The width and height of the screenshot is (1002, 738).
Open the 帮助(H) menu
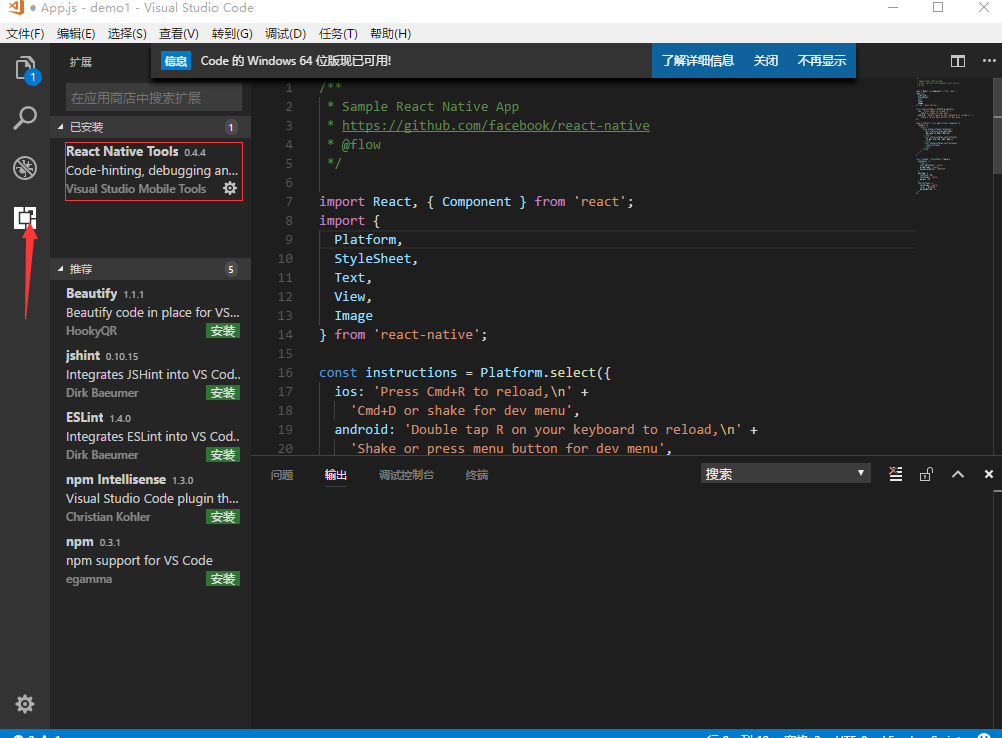pos(390,34)
